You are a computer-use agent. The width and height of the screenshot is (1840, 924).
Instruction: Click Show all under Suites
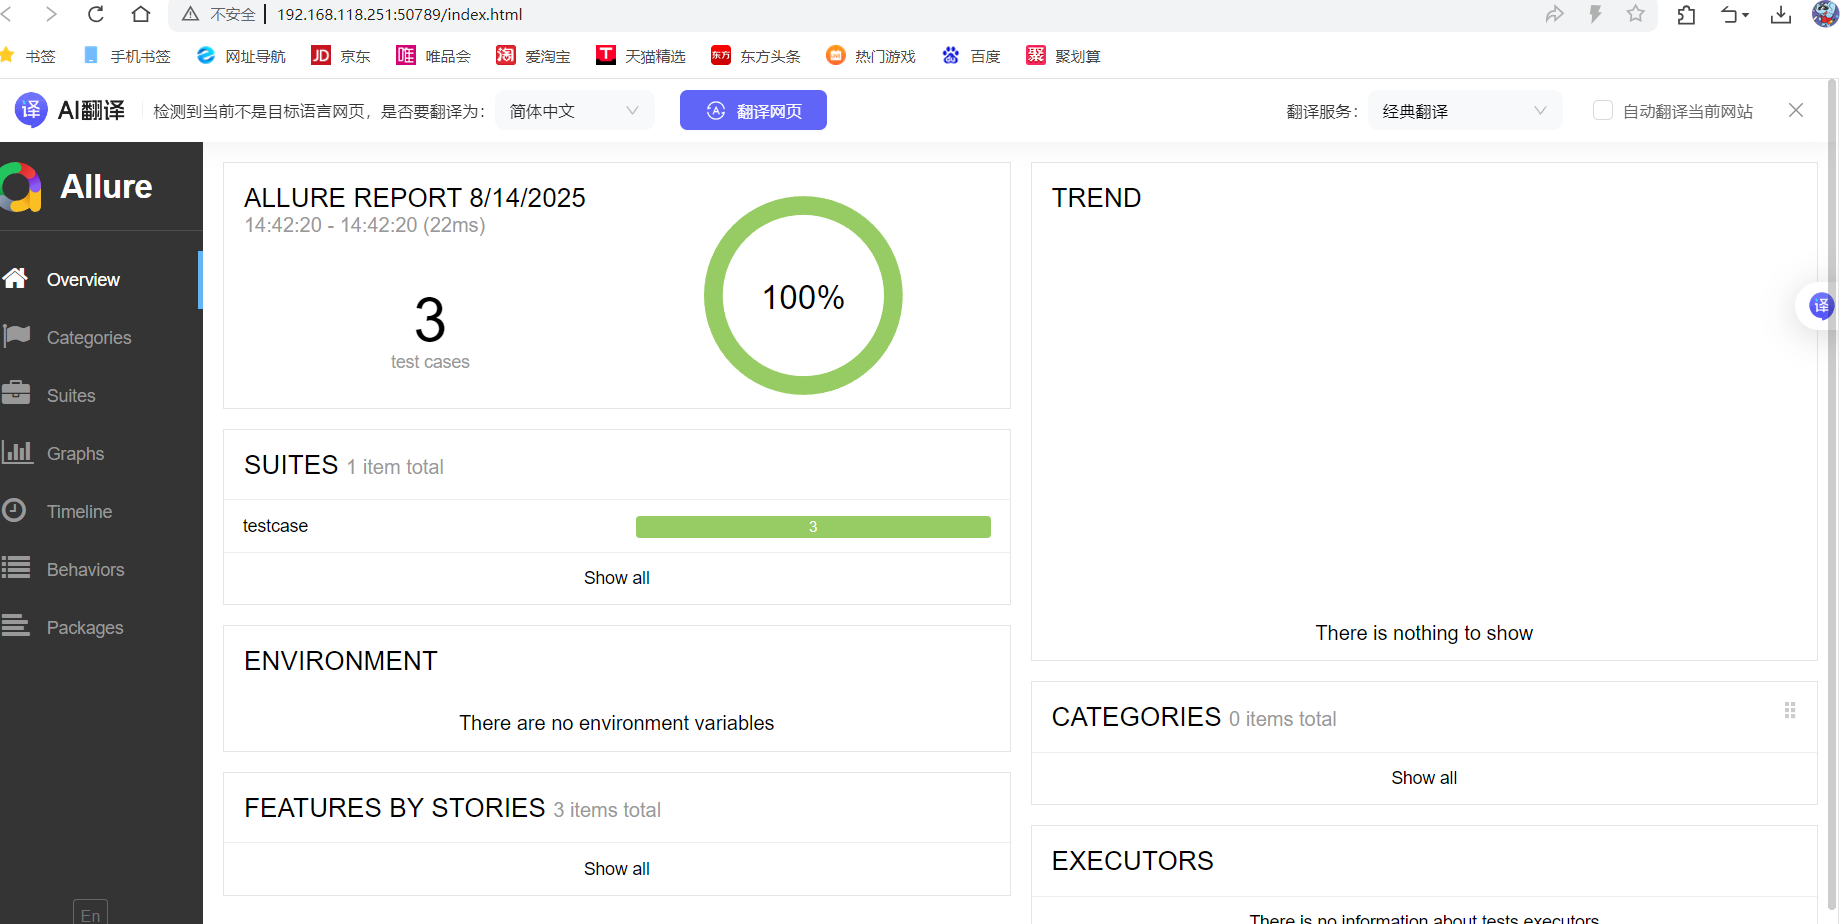(x=617, y=578)
